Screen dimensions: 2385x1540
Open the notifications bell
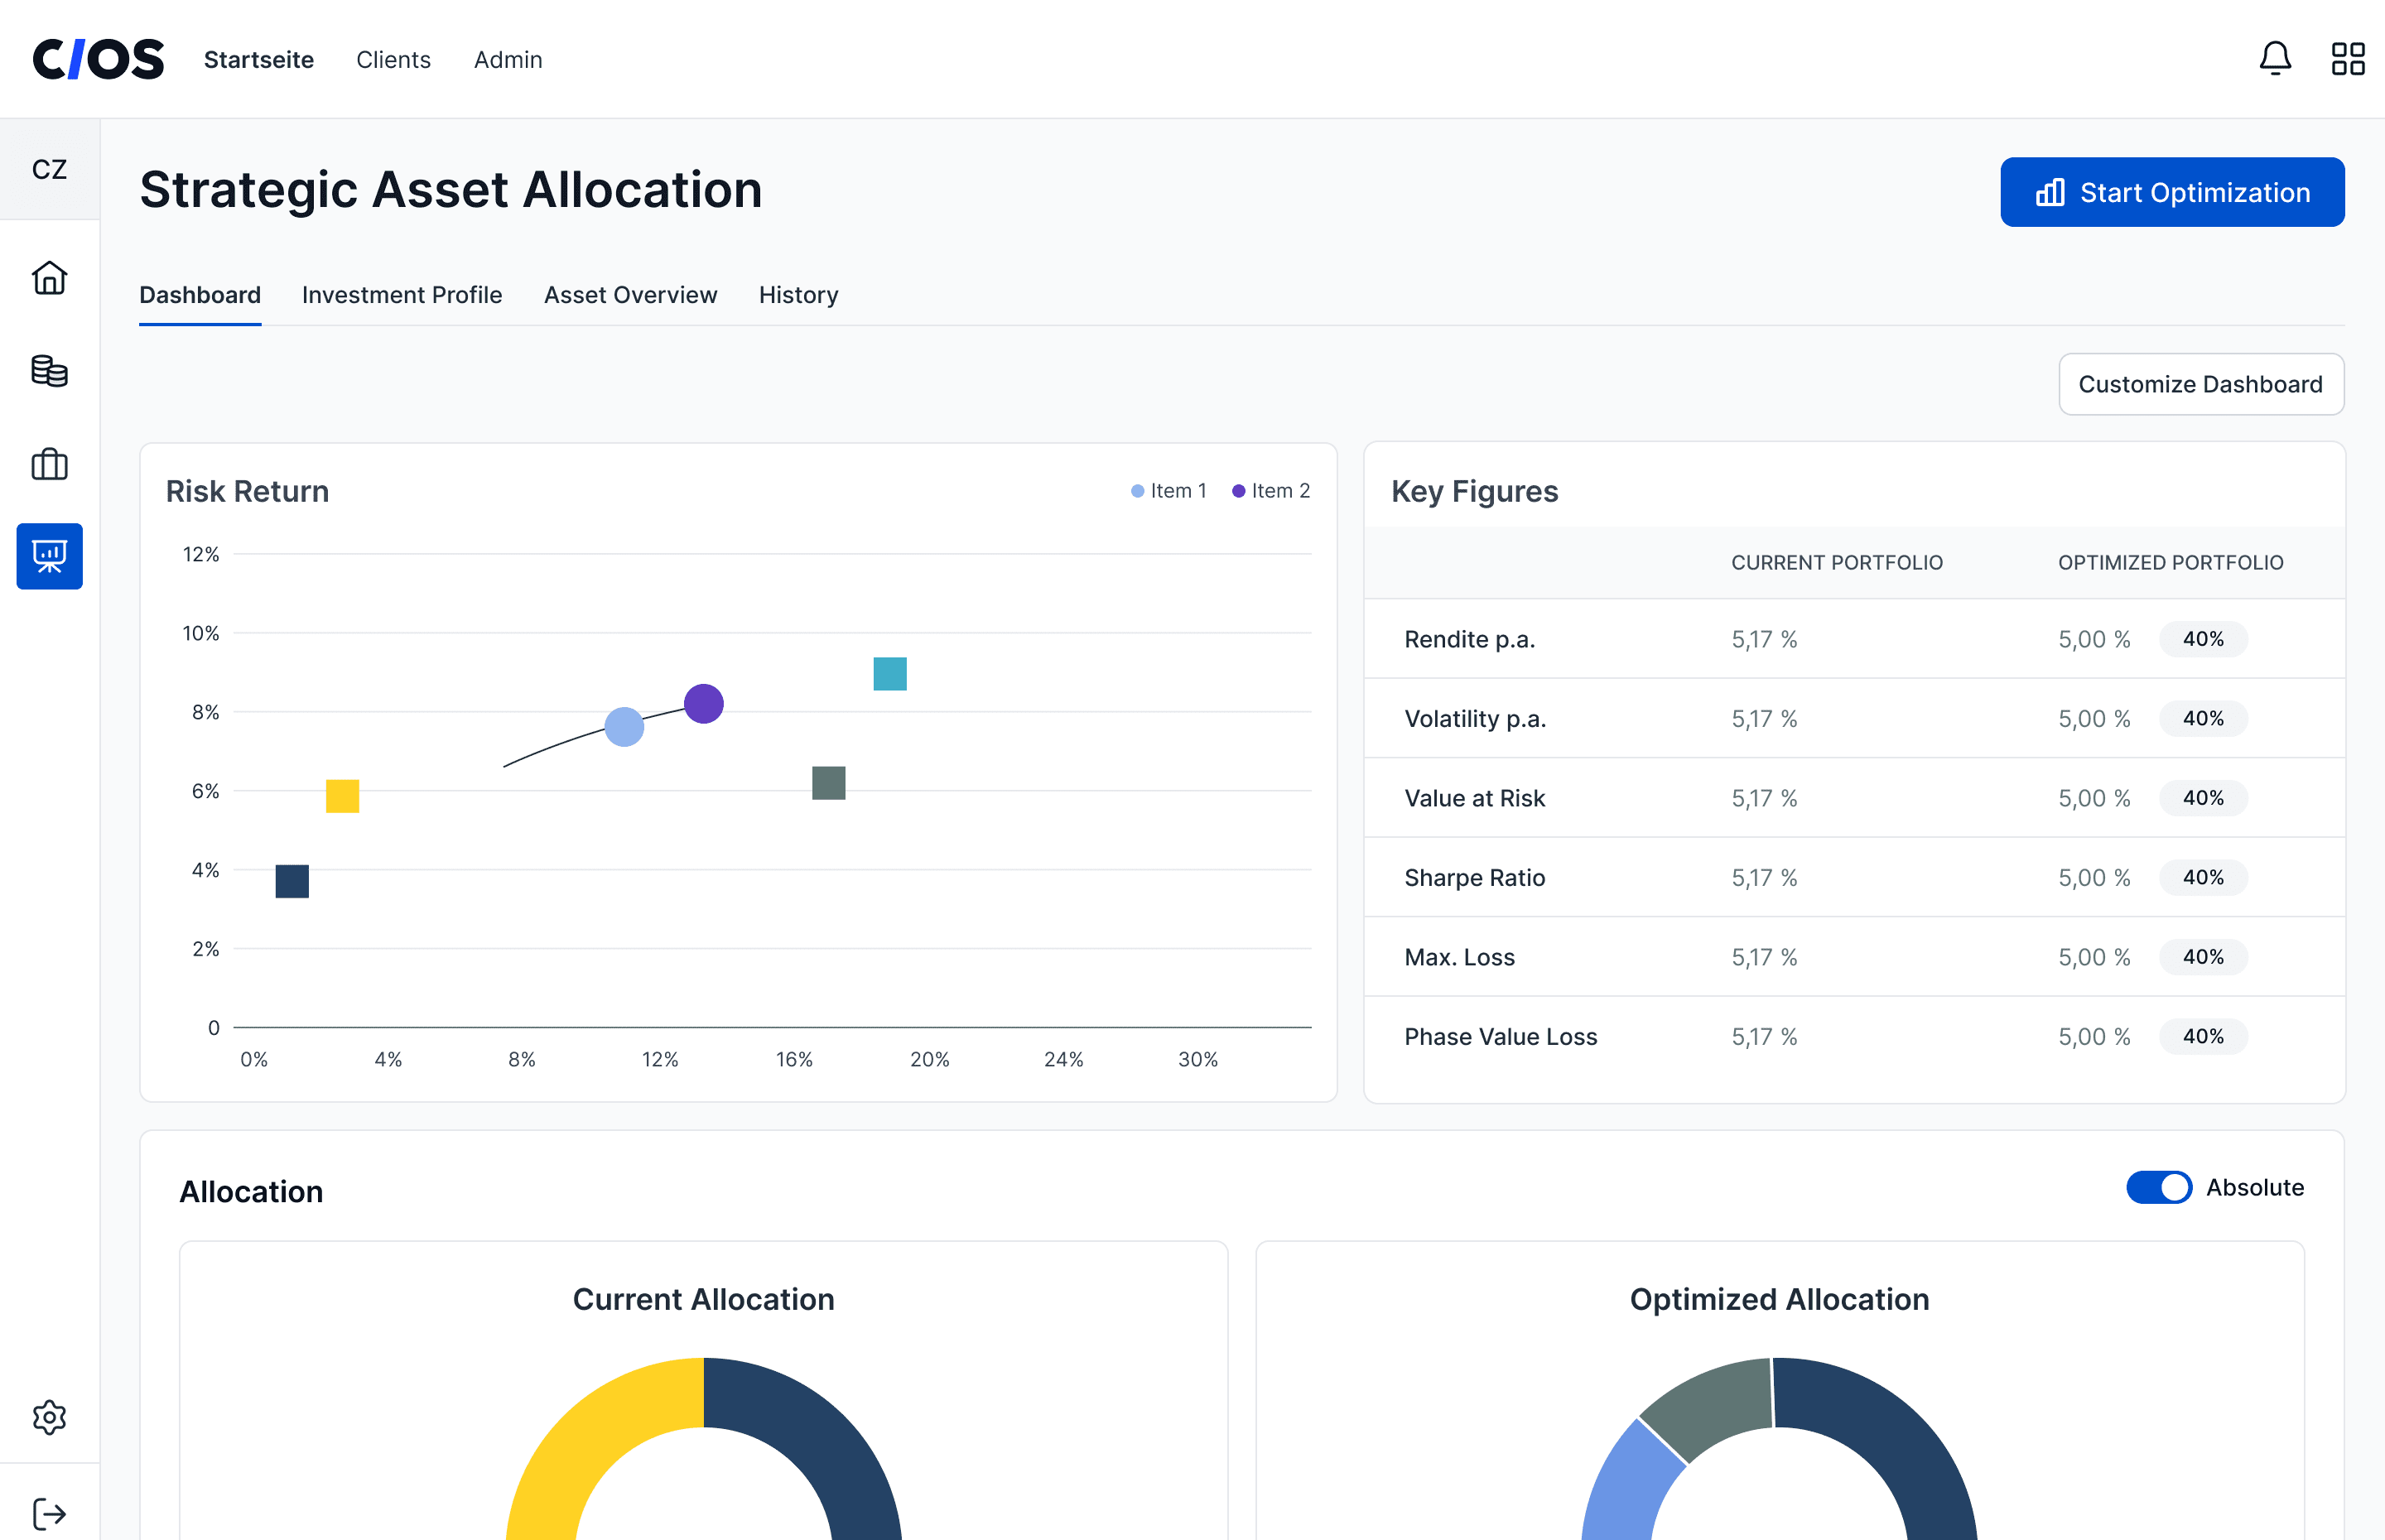pyautogui.click(x=2275, y=59)
